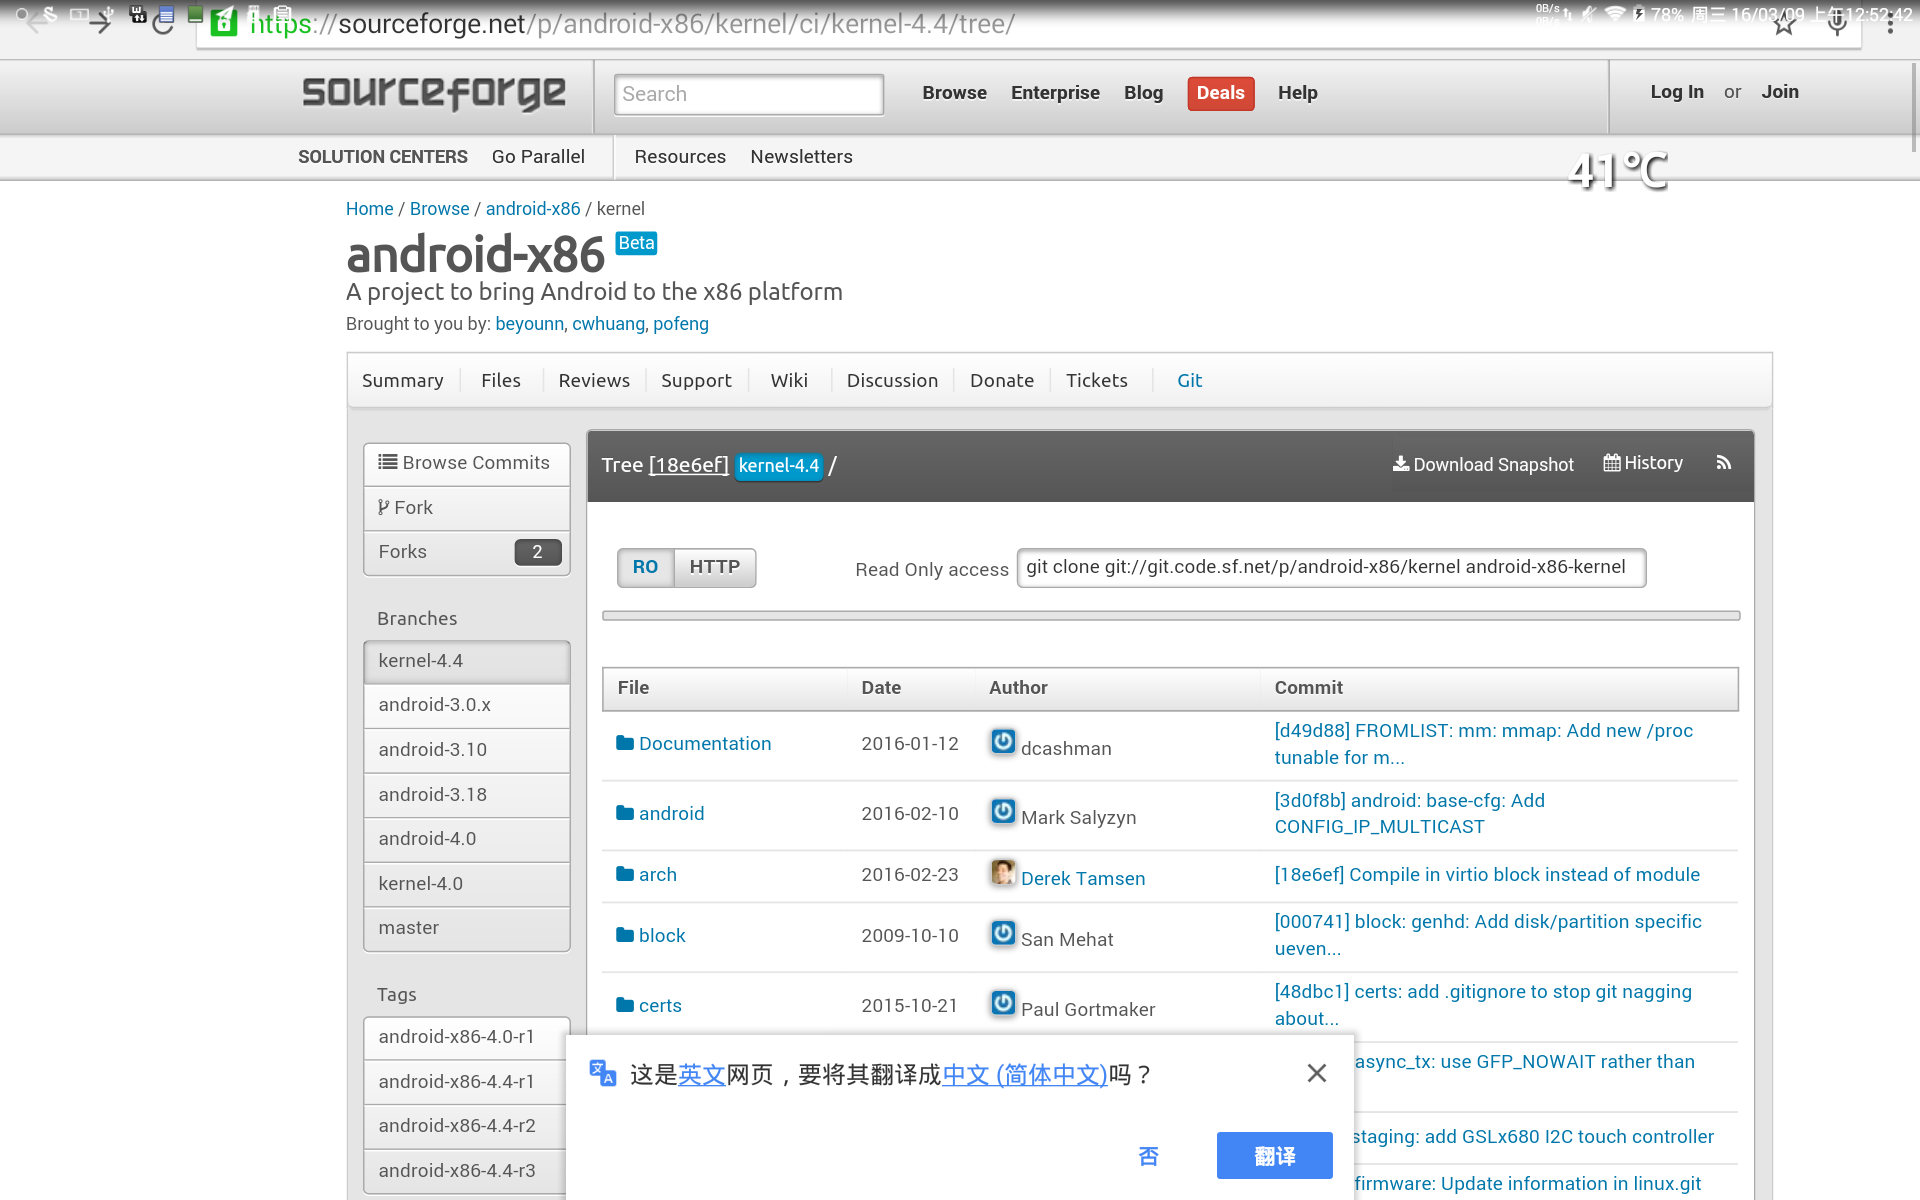Open commit [d49d88] FROMLIST link

point(1484,744)
